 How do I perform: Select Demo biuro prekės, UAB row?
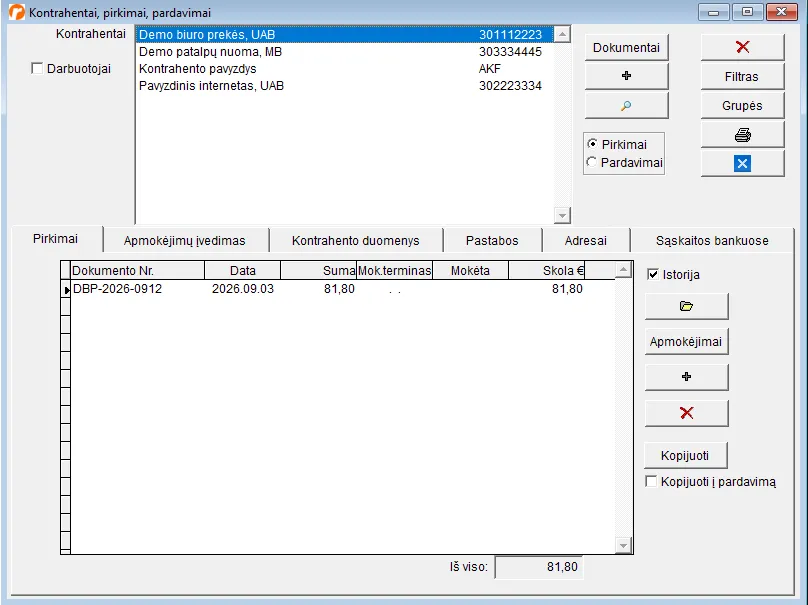pyautogui.click(x=344, y=35)
